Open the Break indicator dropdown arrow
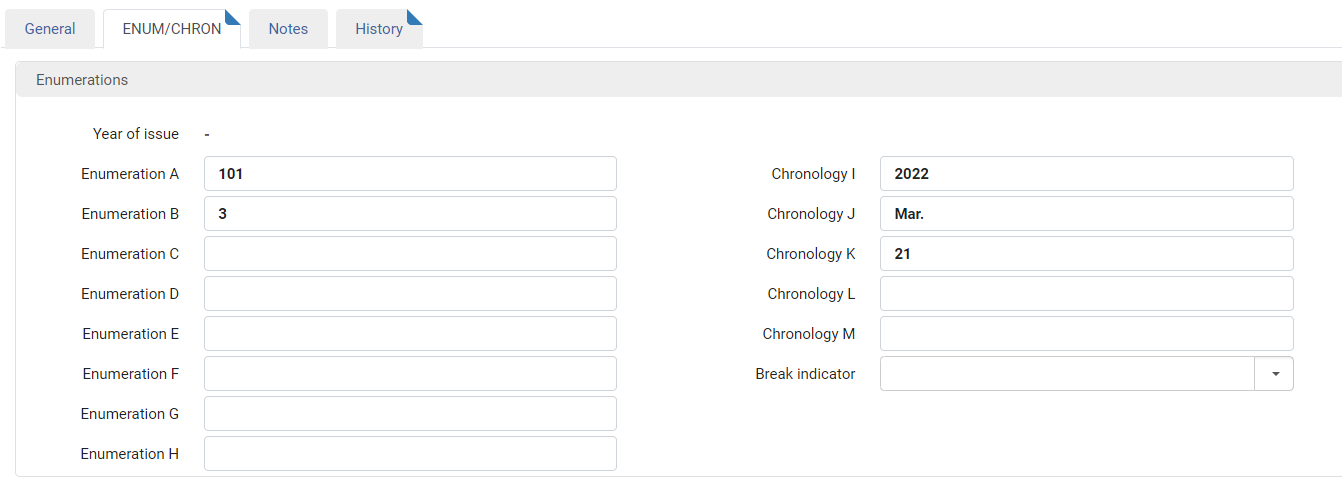This screenshot has height=487, width=1342. [1274, 374]
